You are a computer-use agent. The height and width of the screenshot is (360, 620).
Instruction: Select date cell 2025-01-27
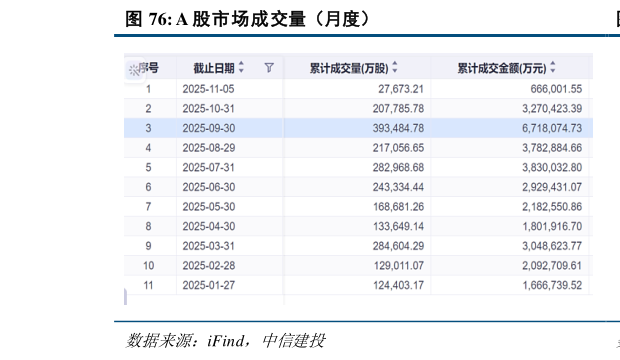pyautogui.click(x=208, y=285)
